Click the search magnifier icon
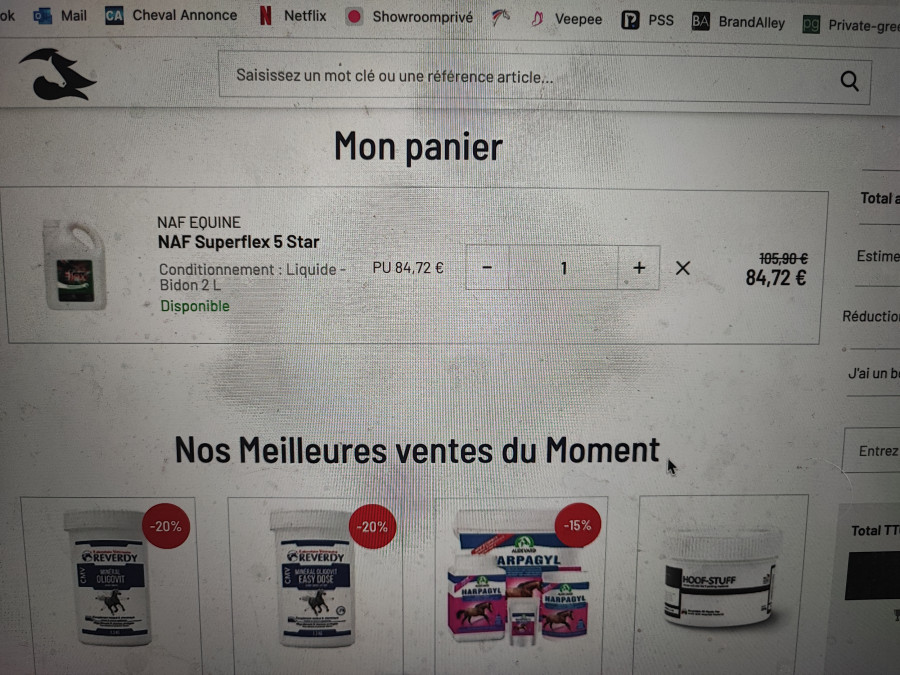This screenshot has height=675, width=900. pos(849,82)
